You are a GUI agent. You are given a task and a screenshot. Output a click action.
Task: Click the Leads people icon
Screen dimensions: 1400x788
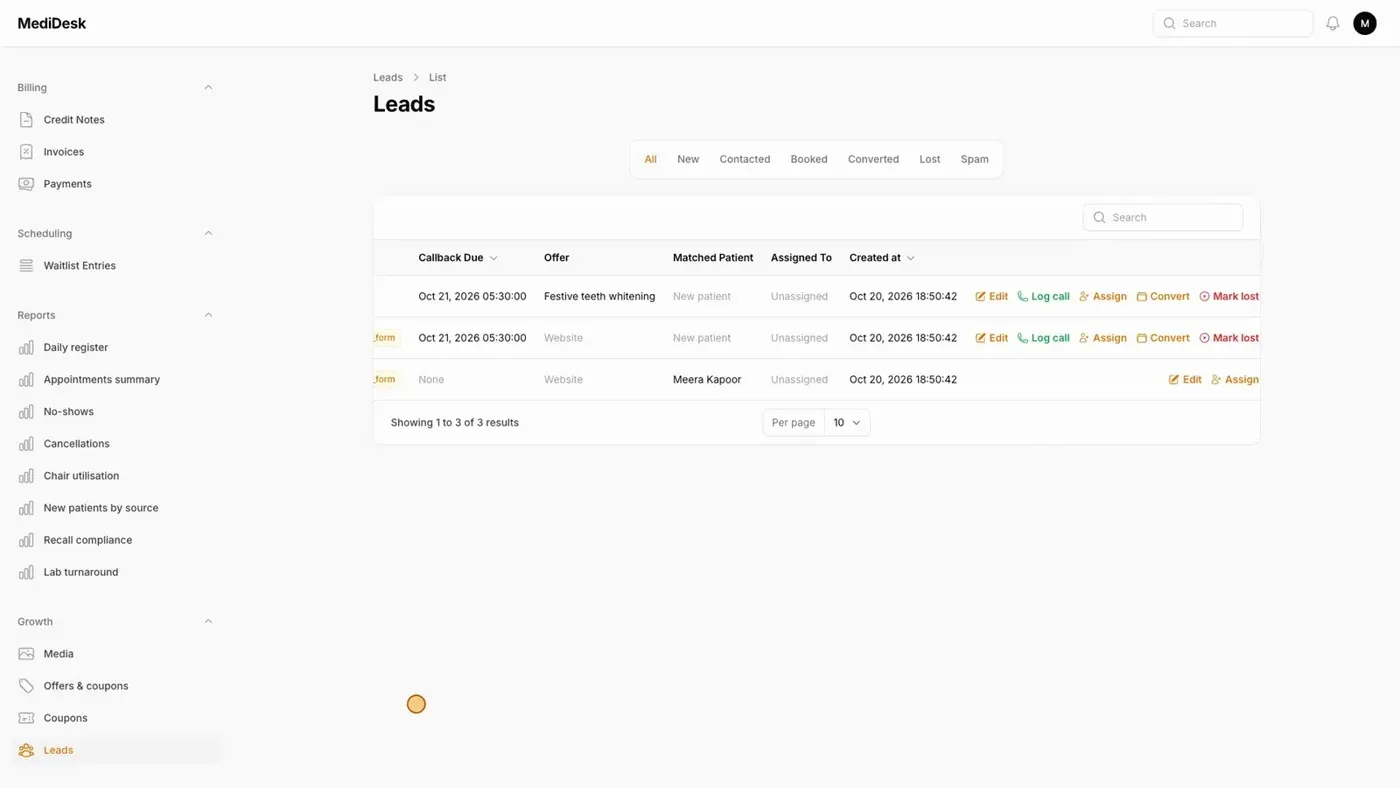26,750
